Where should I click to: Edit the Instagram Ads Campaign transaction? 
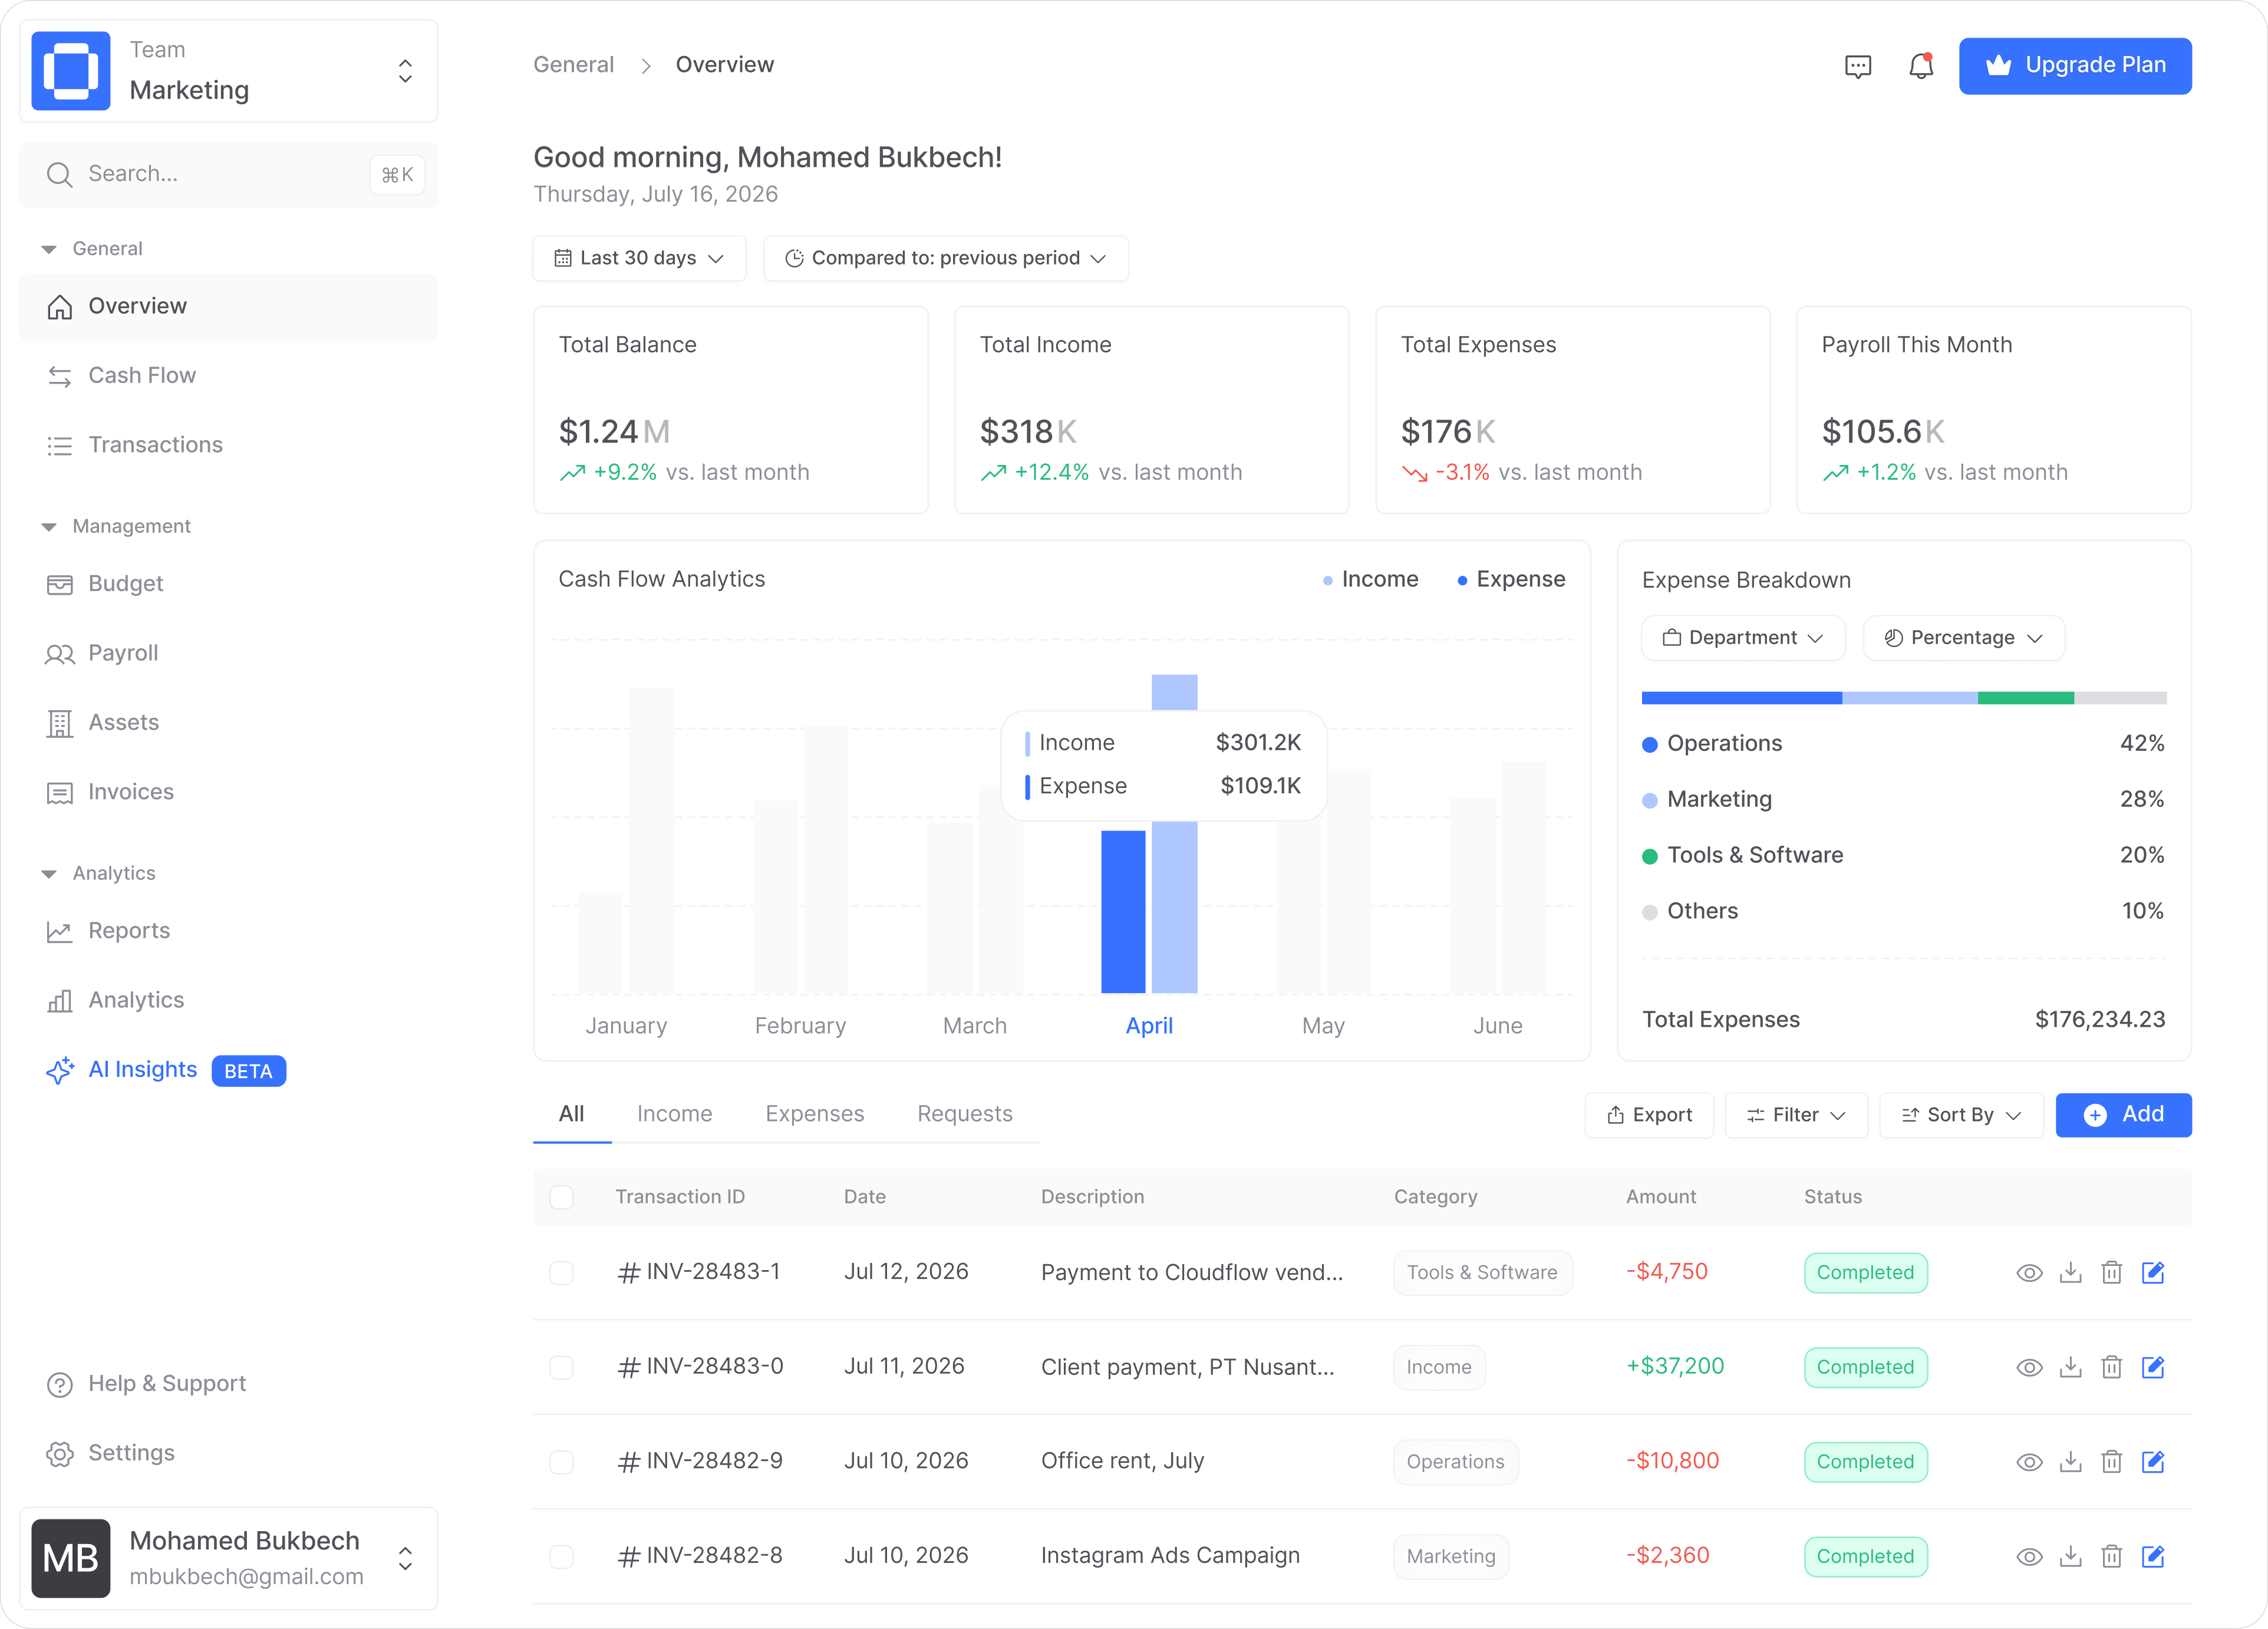(2153, 1556)
